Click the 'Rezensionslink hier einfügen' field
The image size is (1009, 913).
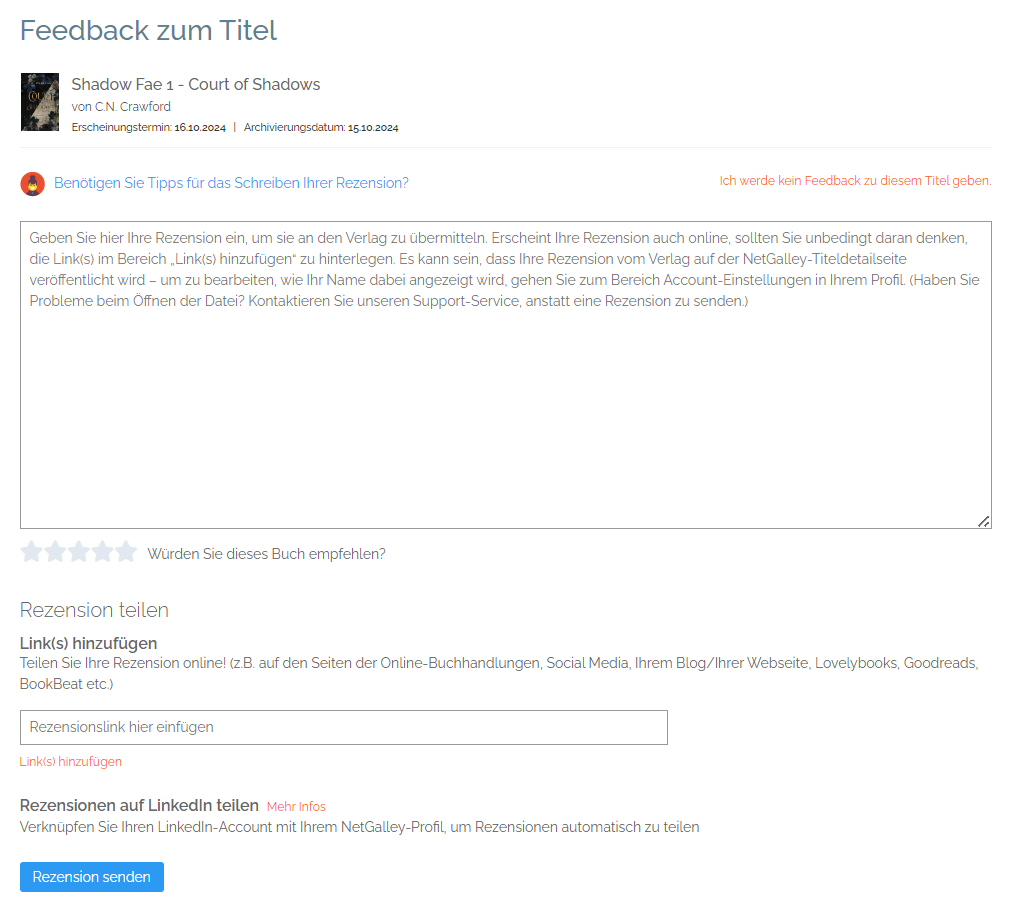(343, 727)
